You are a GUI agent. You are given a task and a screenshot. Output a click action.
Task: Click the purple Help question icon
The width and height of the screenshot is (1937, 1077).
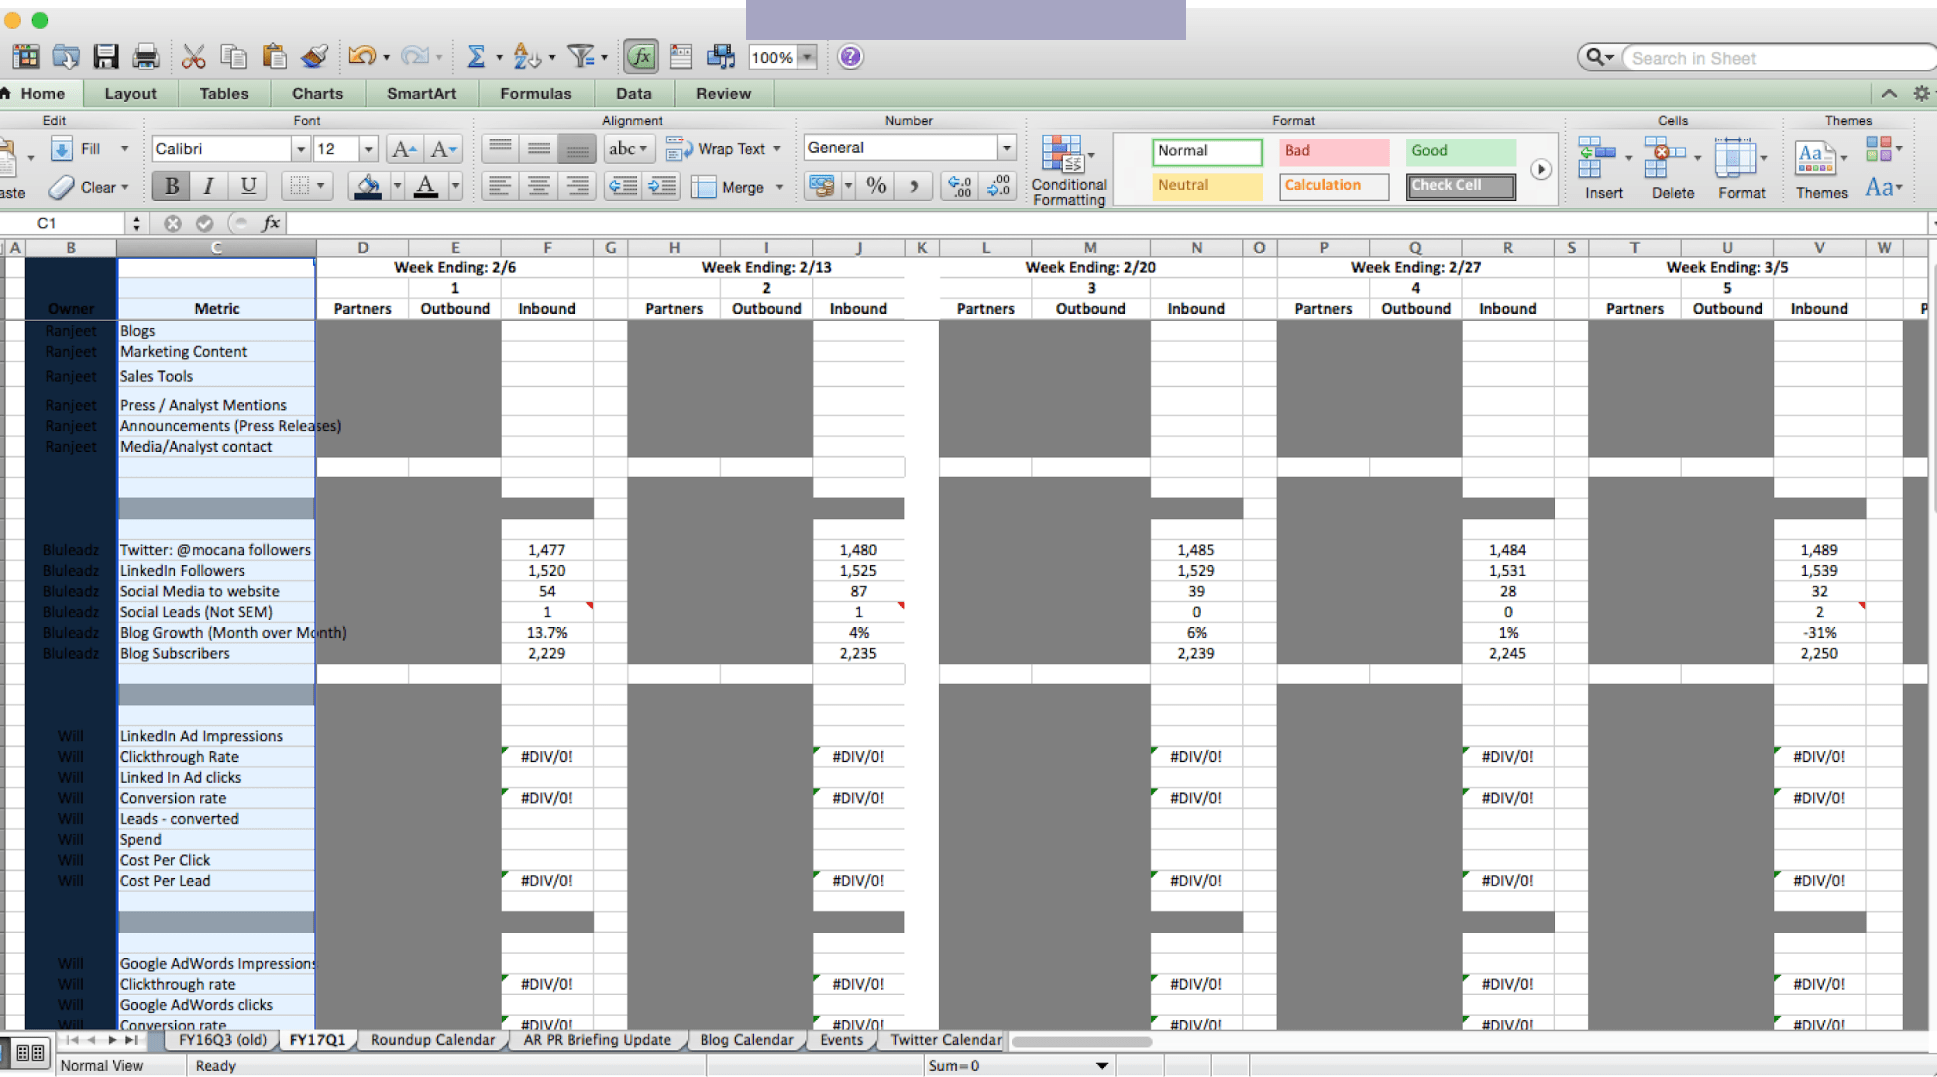[x=850, y=57]
